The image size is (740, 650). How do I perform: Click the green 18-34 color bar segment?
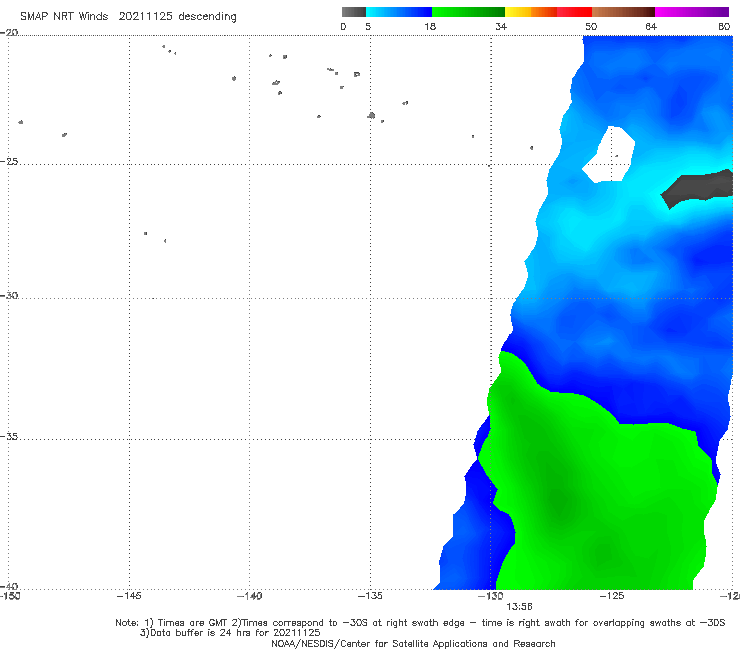pyautogui.click(x=468, y=12)
